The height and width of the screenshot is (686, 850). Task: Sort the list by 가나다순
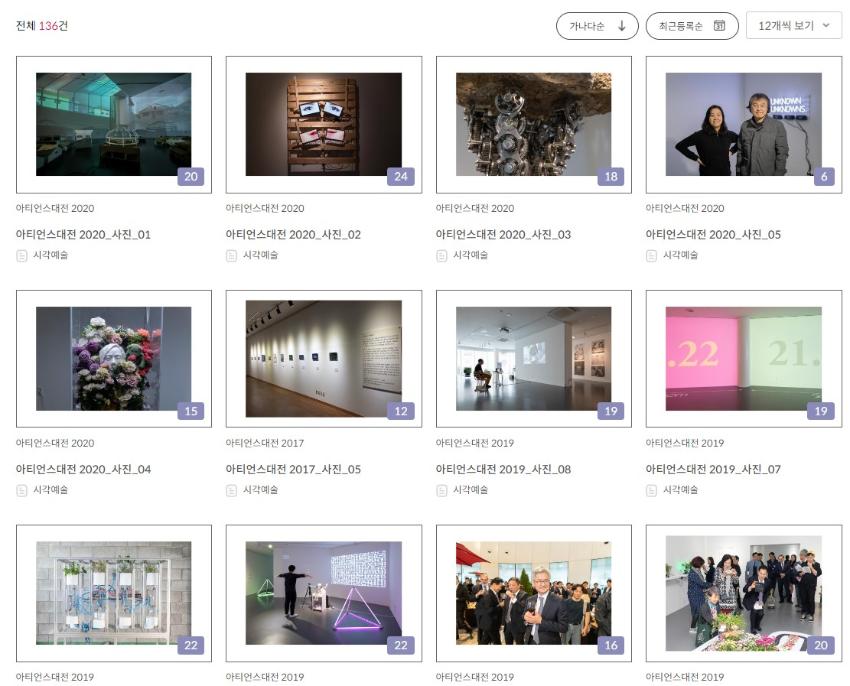tap(588, 26)
